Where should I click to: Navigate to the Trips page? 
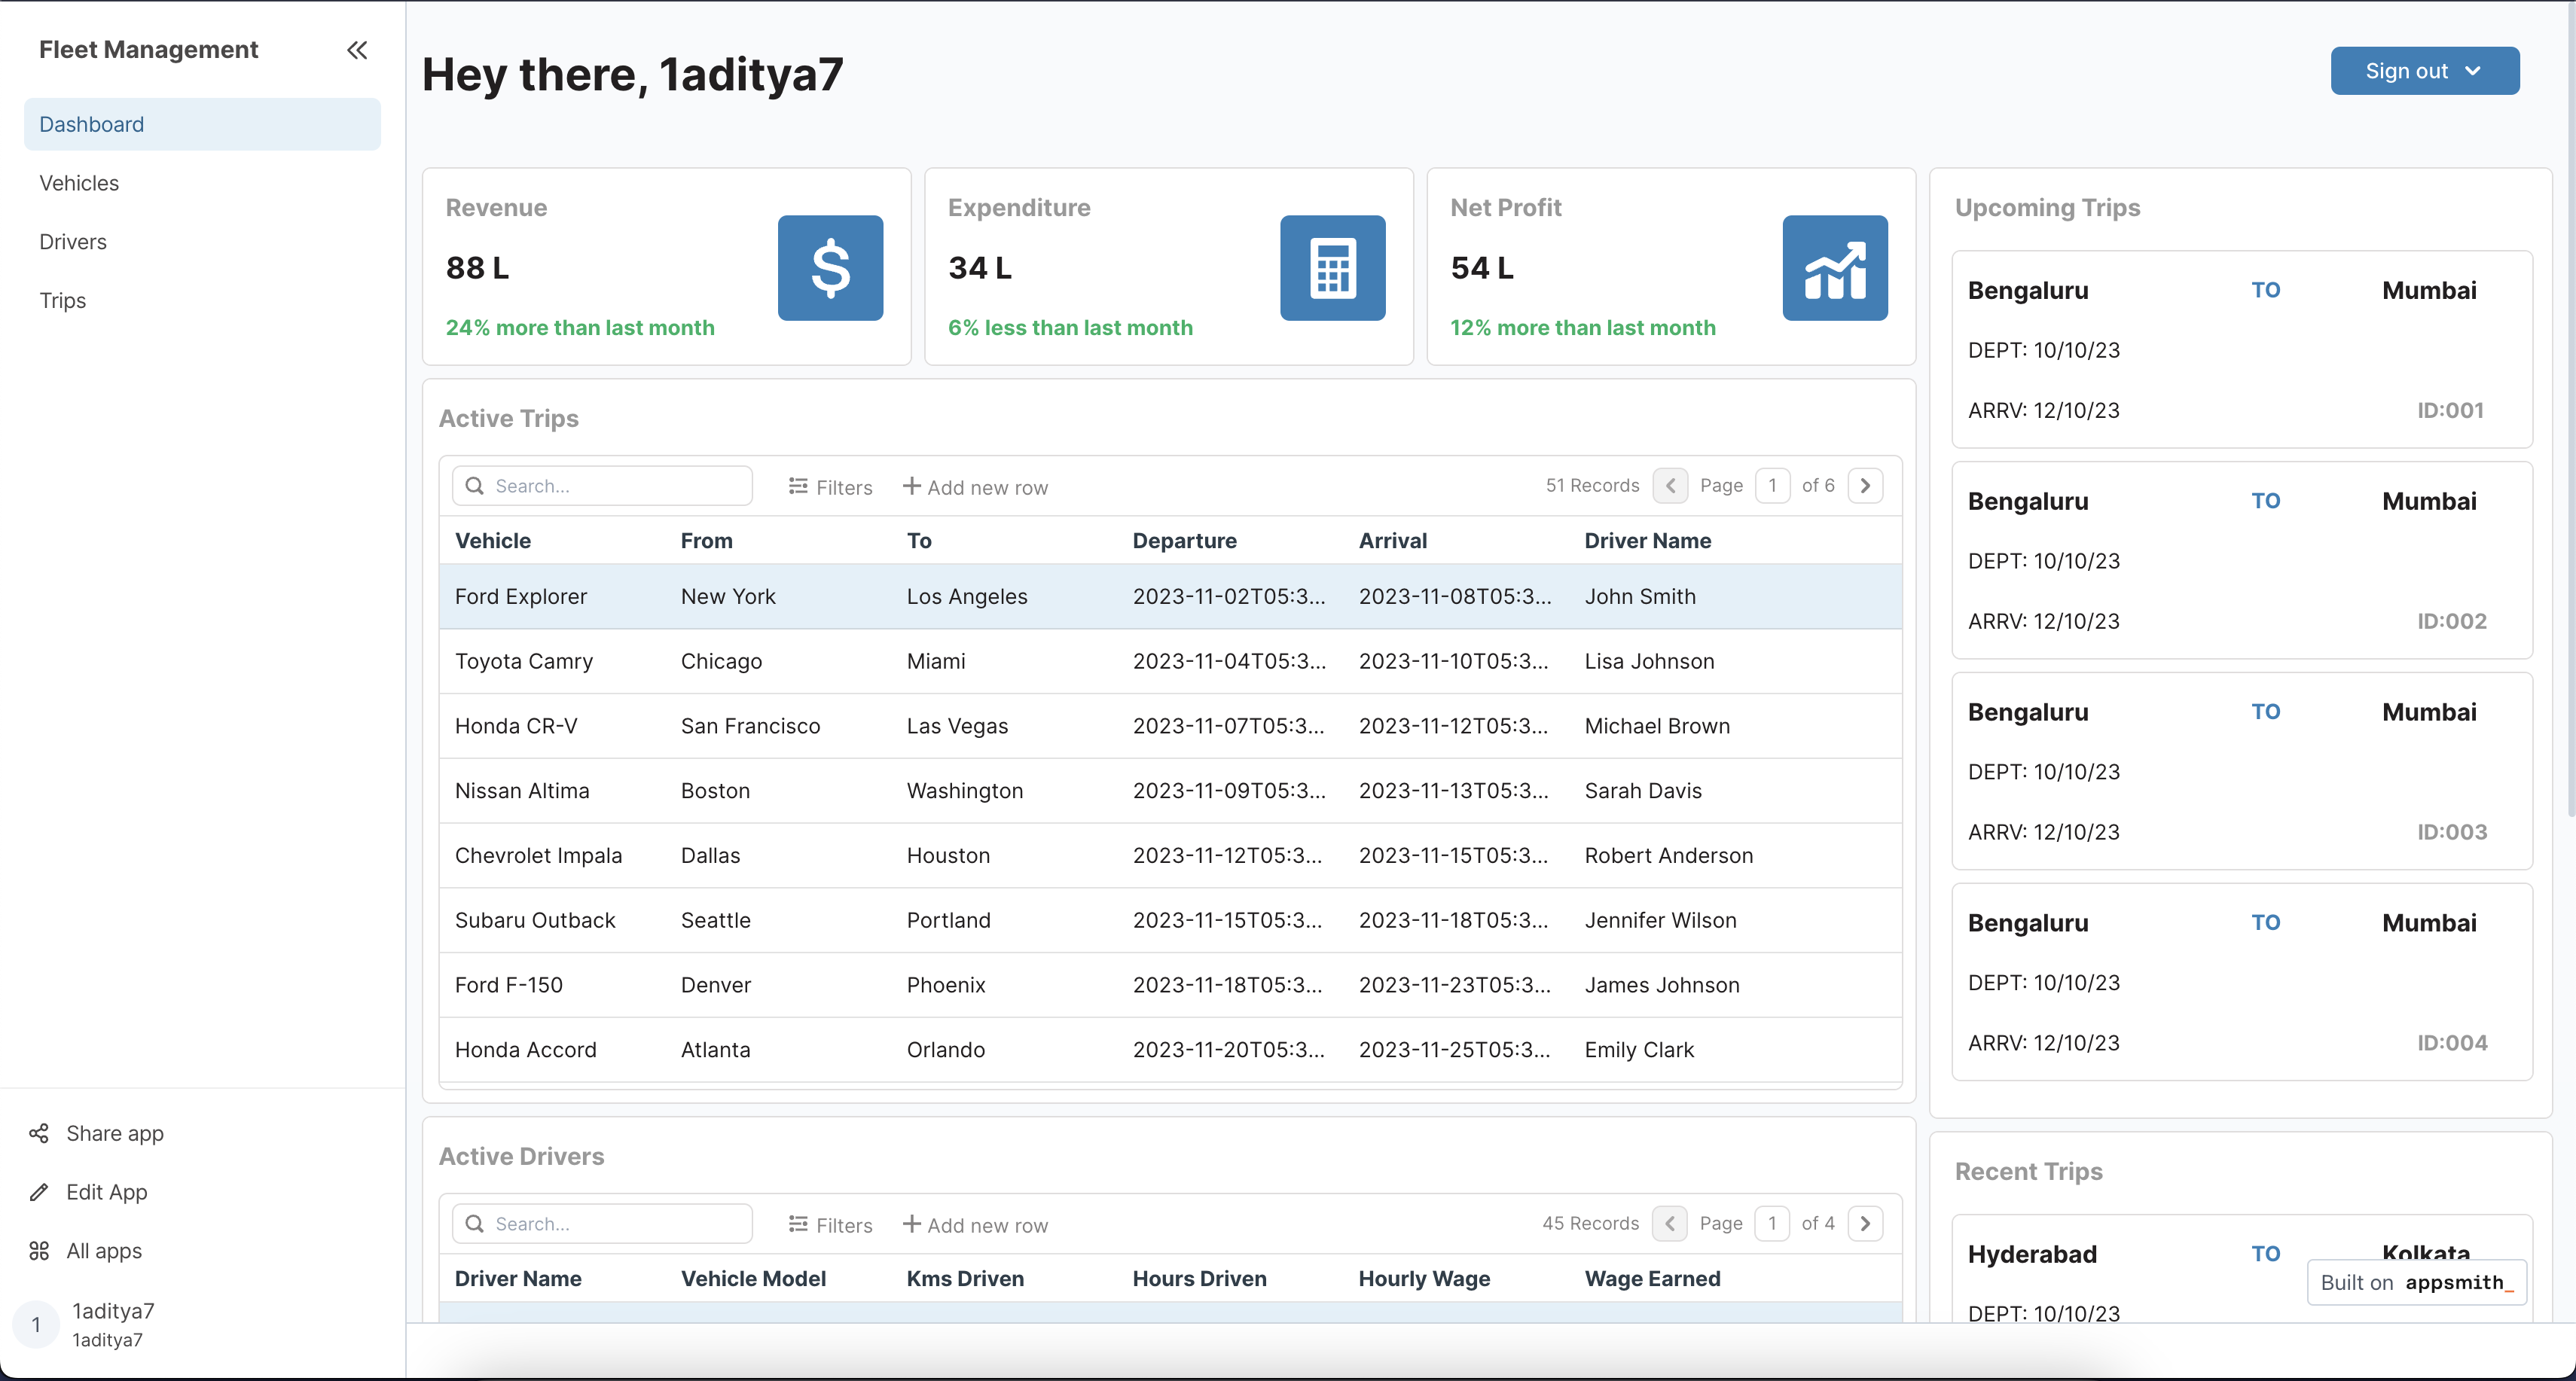[x=62, y=301]
